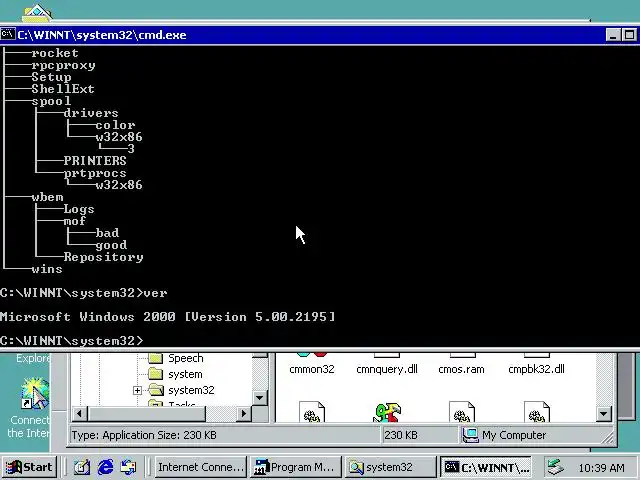Click folder tree horizontal scroll right arrow
Screen dimensions: 640x480
tap(244, 413)
